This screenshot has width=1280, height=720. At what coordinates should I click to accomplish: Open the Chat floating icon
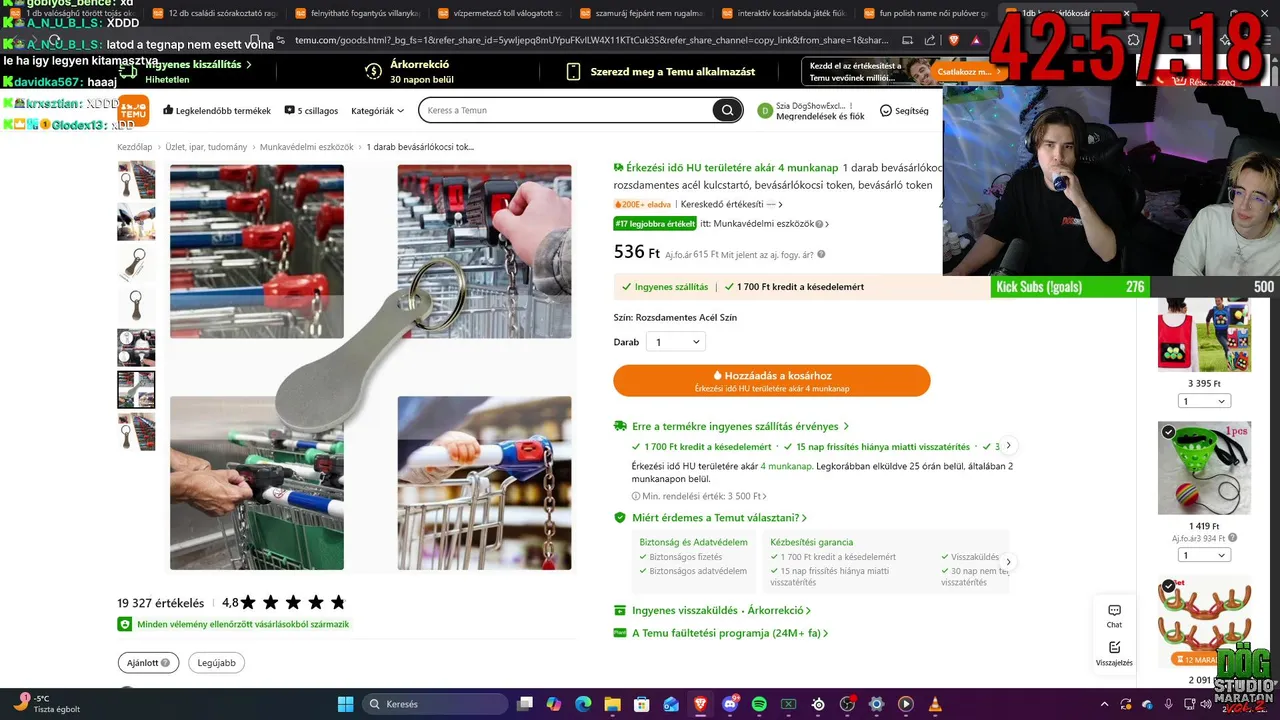point(1114,616)
